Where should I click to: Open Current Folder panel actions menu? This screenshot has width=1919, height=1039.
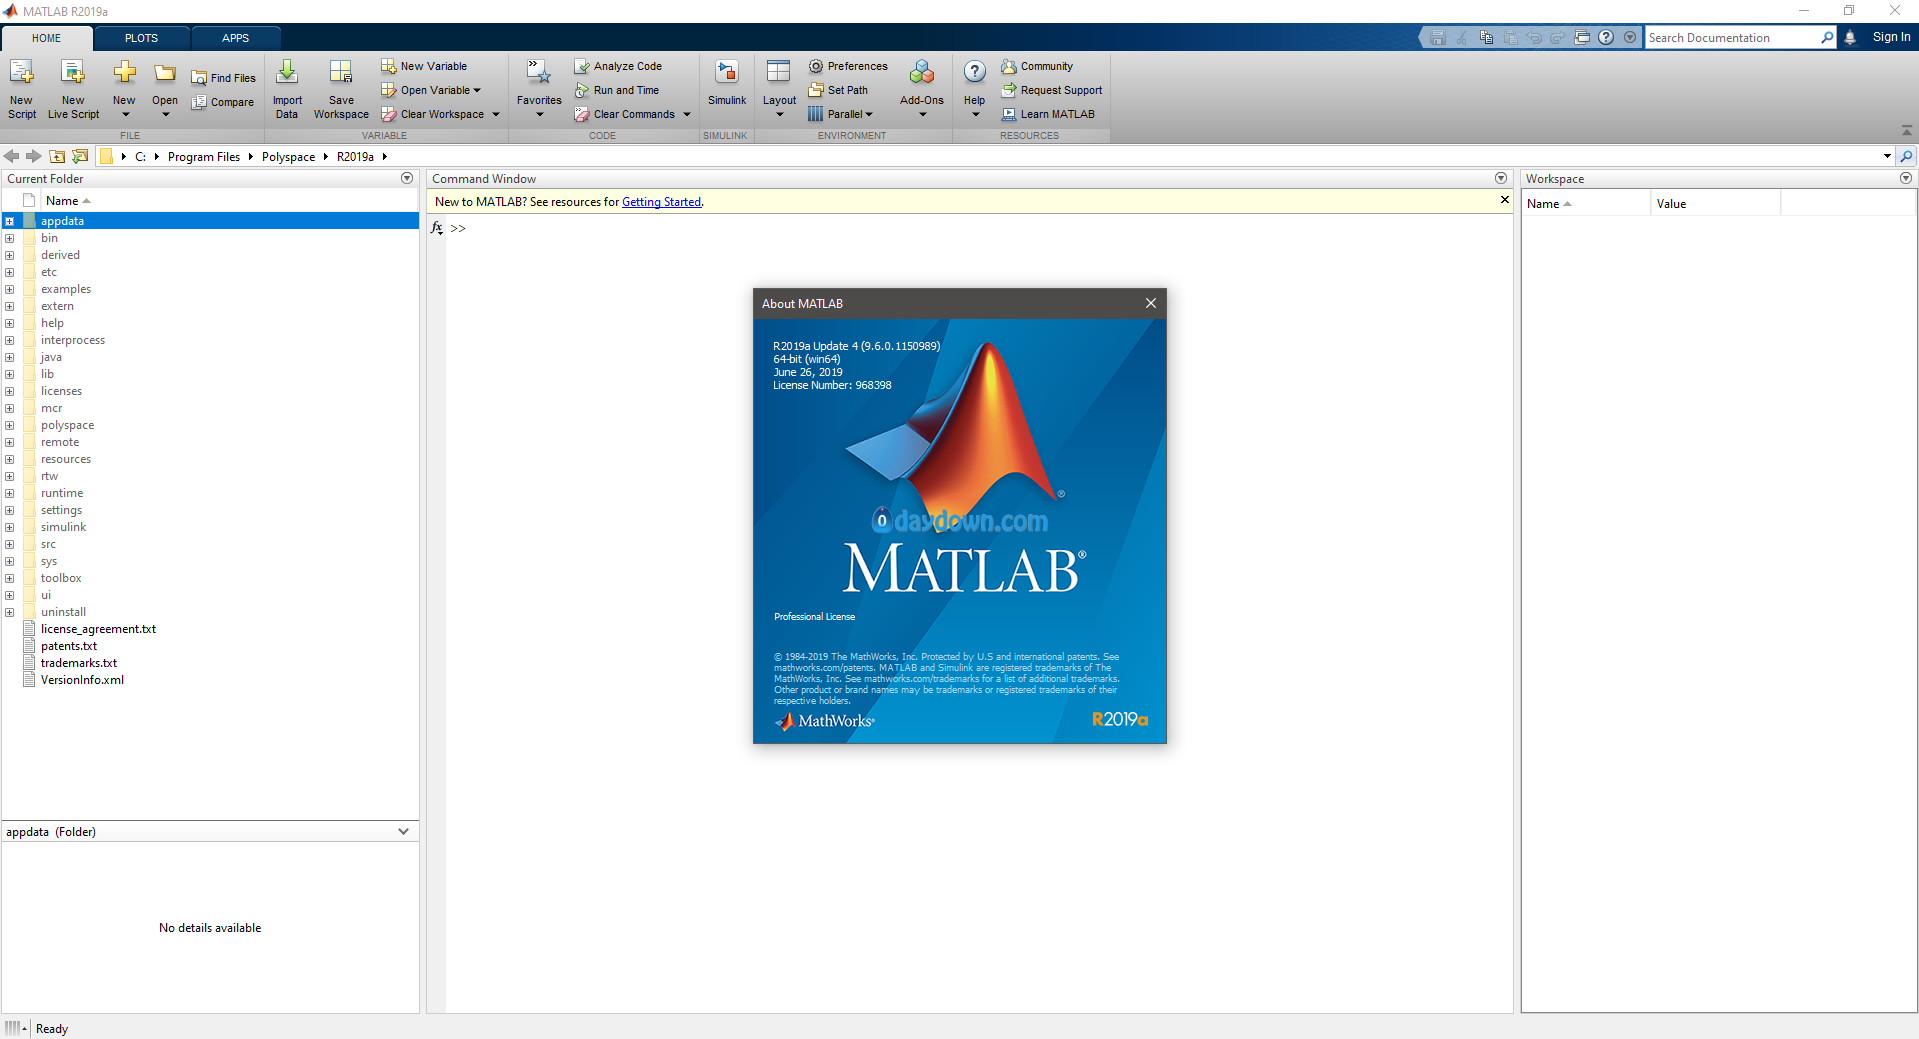[x=407, y=178]
